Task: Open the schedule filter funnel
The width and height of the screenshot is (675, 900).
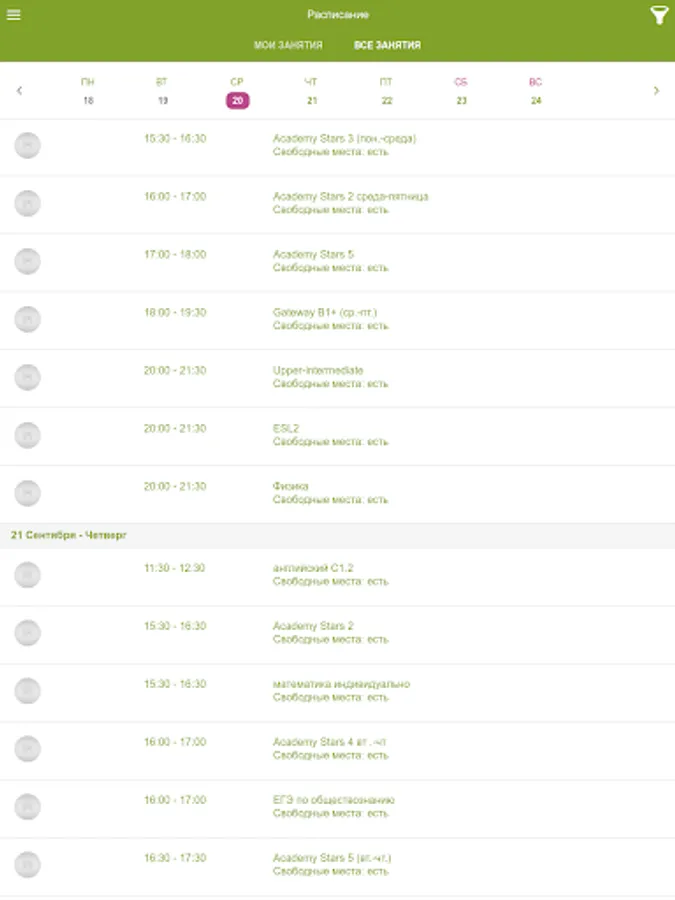Action: point(659,15)
